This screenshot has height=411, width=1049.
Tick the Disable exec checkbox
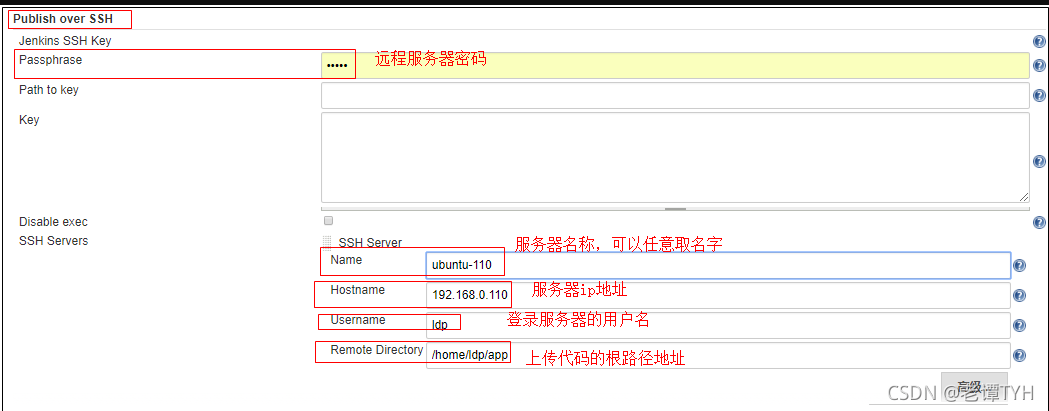click(328, 220)
